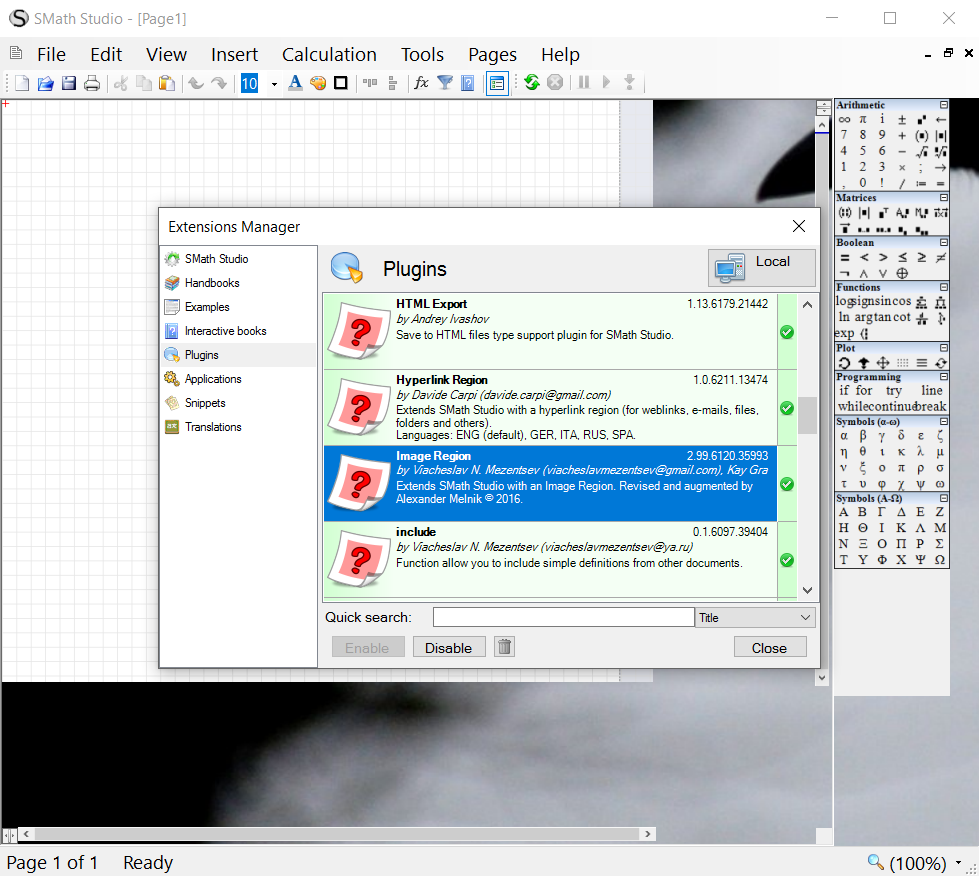
Task: Select the infinity symbol in the Arithmetic palette
Action: click(x=845, y=119)
